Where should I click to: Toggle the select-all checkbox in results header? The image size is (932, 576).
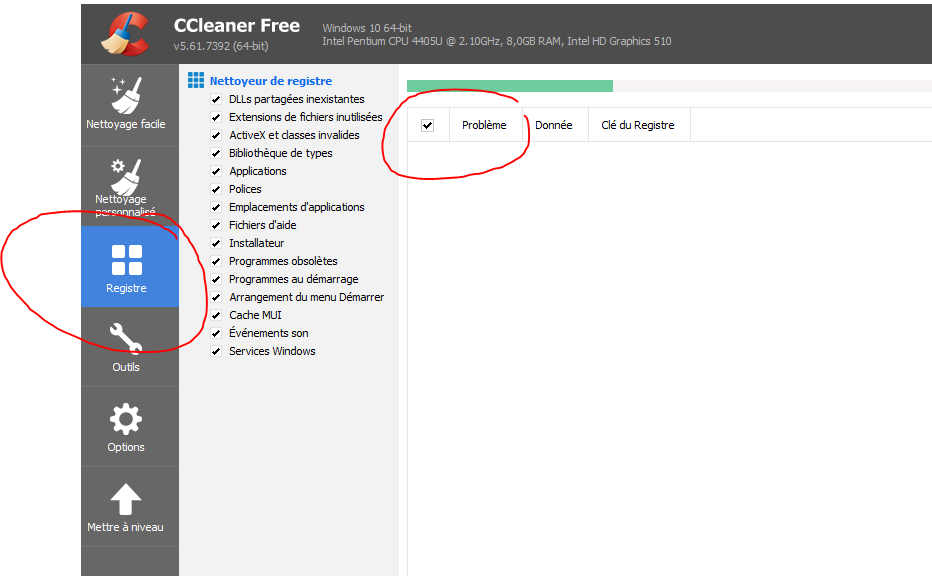coord(427,125)
